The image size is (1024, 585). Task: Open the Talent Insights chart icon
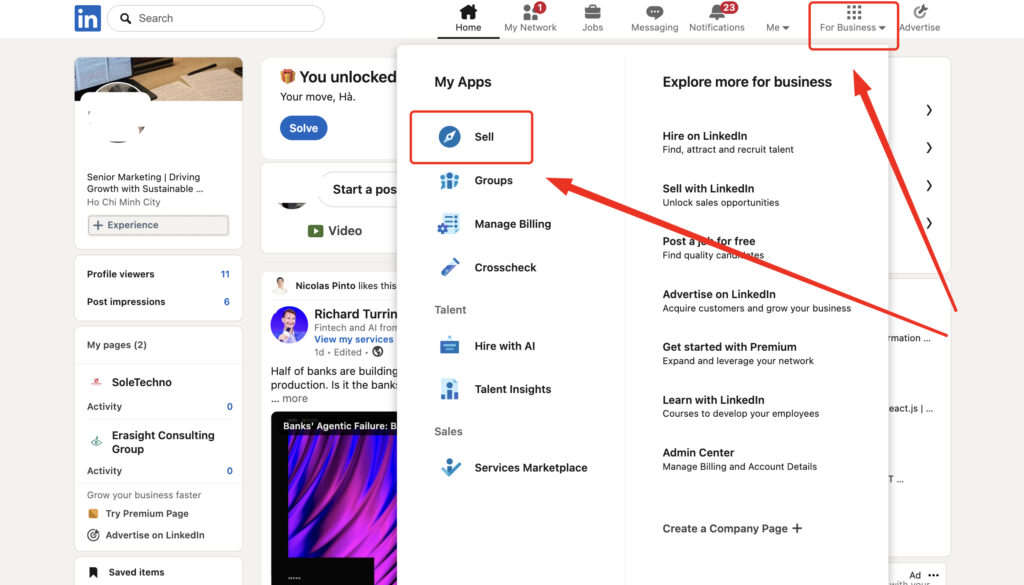coord(449,389)
